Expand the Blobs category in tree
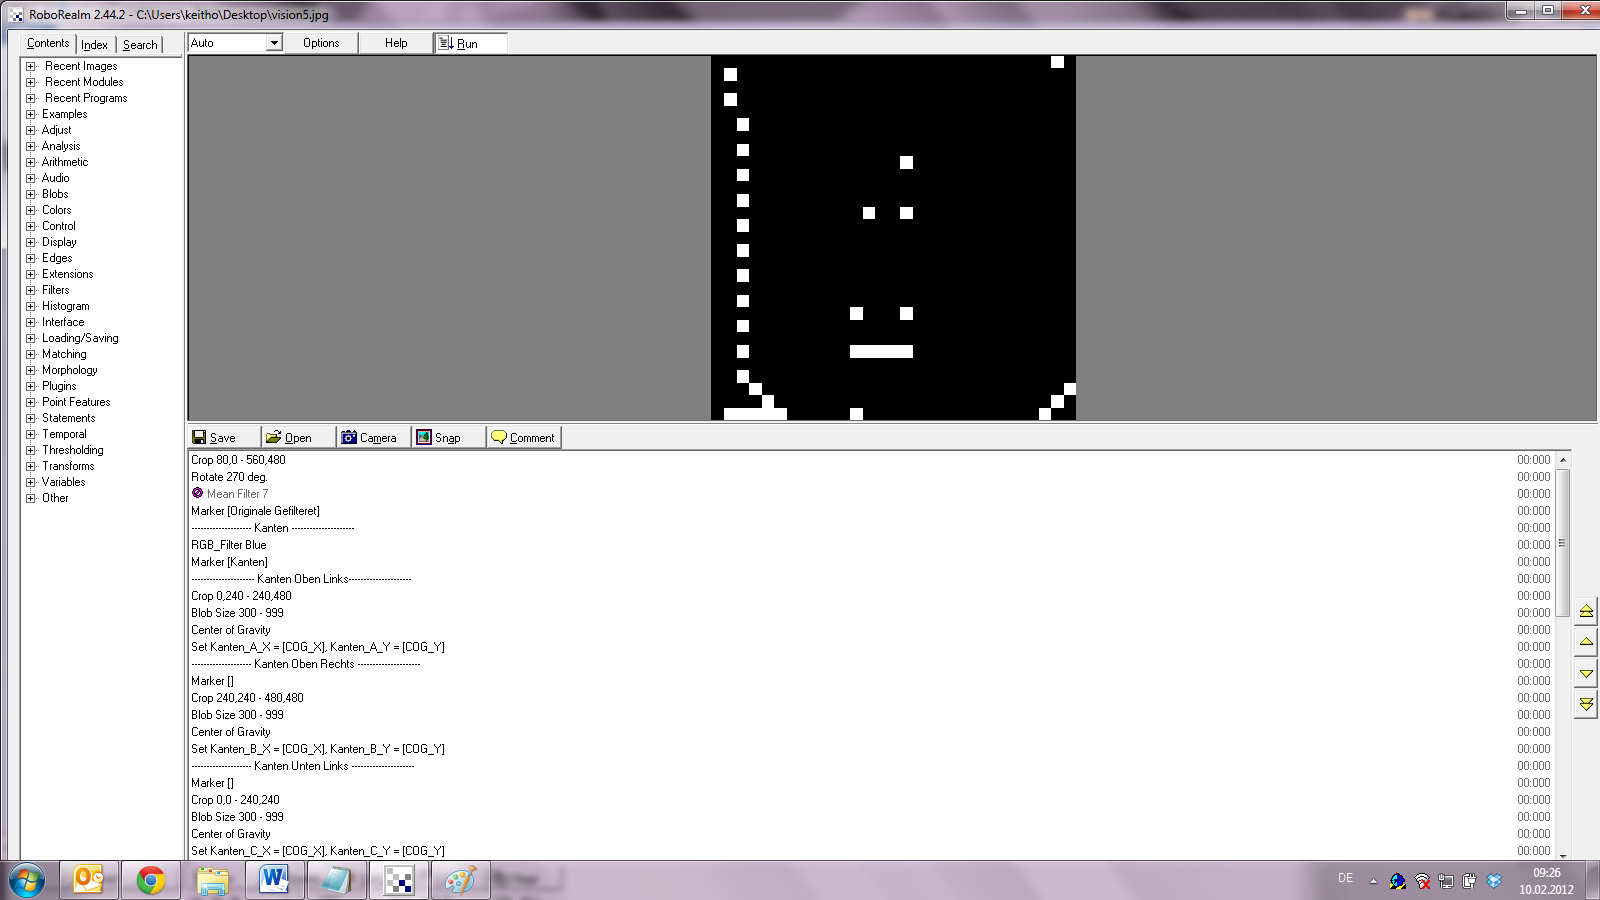Viewport: 1600px width, 900px height. pos(31,194)
